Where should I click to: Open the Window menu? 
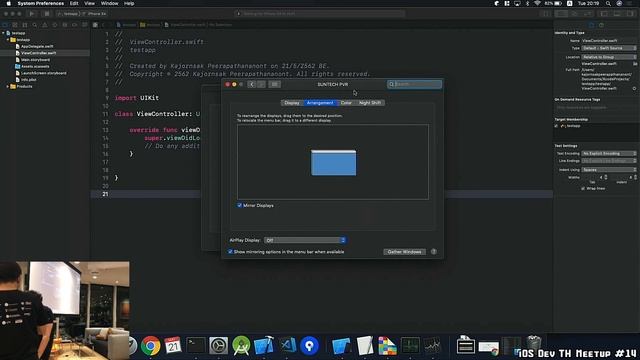pos(109,3)
